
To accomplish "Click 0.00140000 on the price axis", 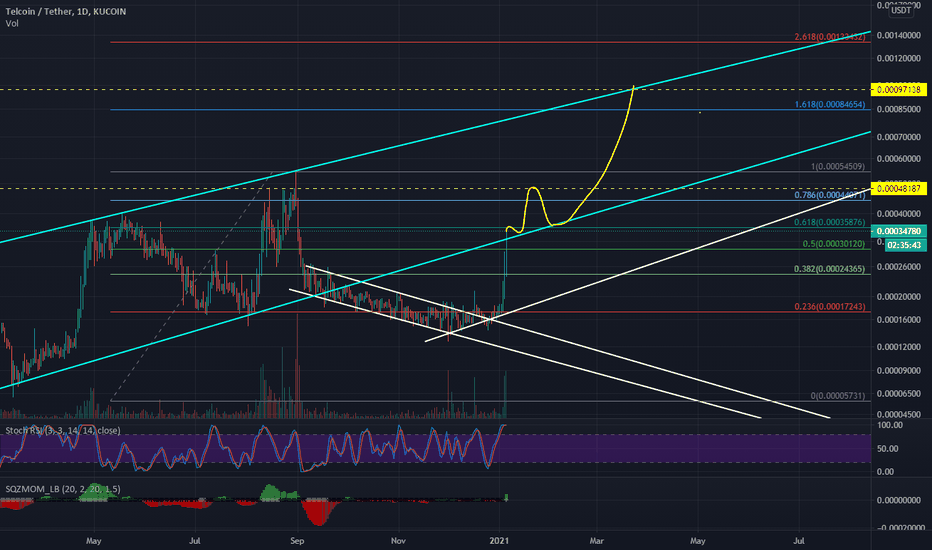I will pyautogui.click(x=899, y=36).
